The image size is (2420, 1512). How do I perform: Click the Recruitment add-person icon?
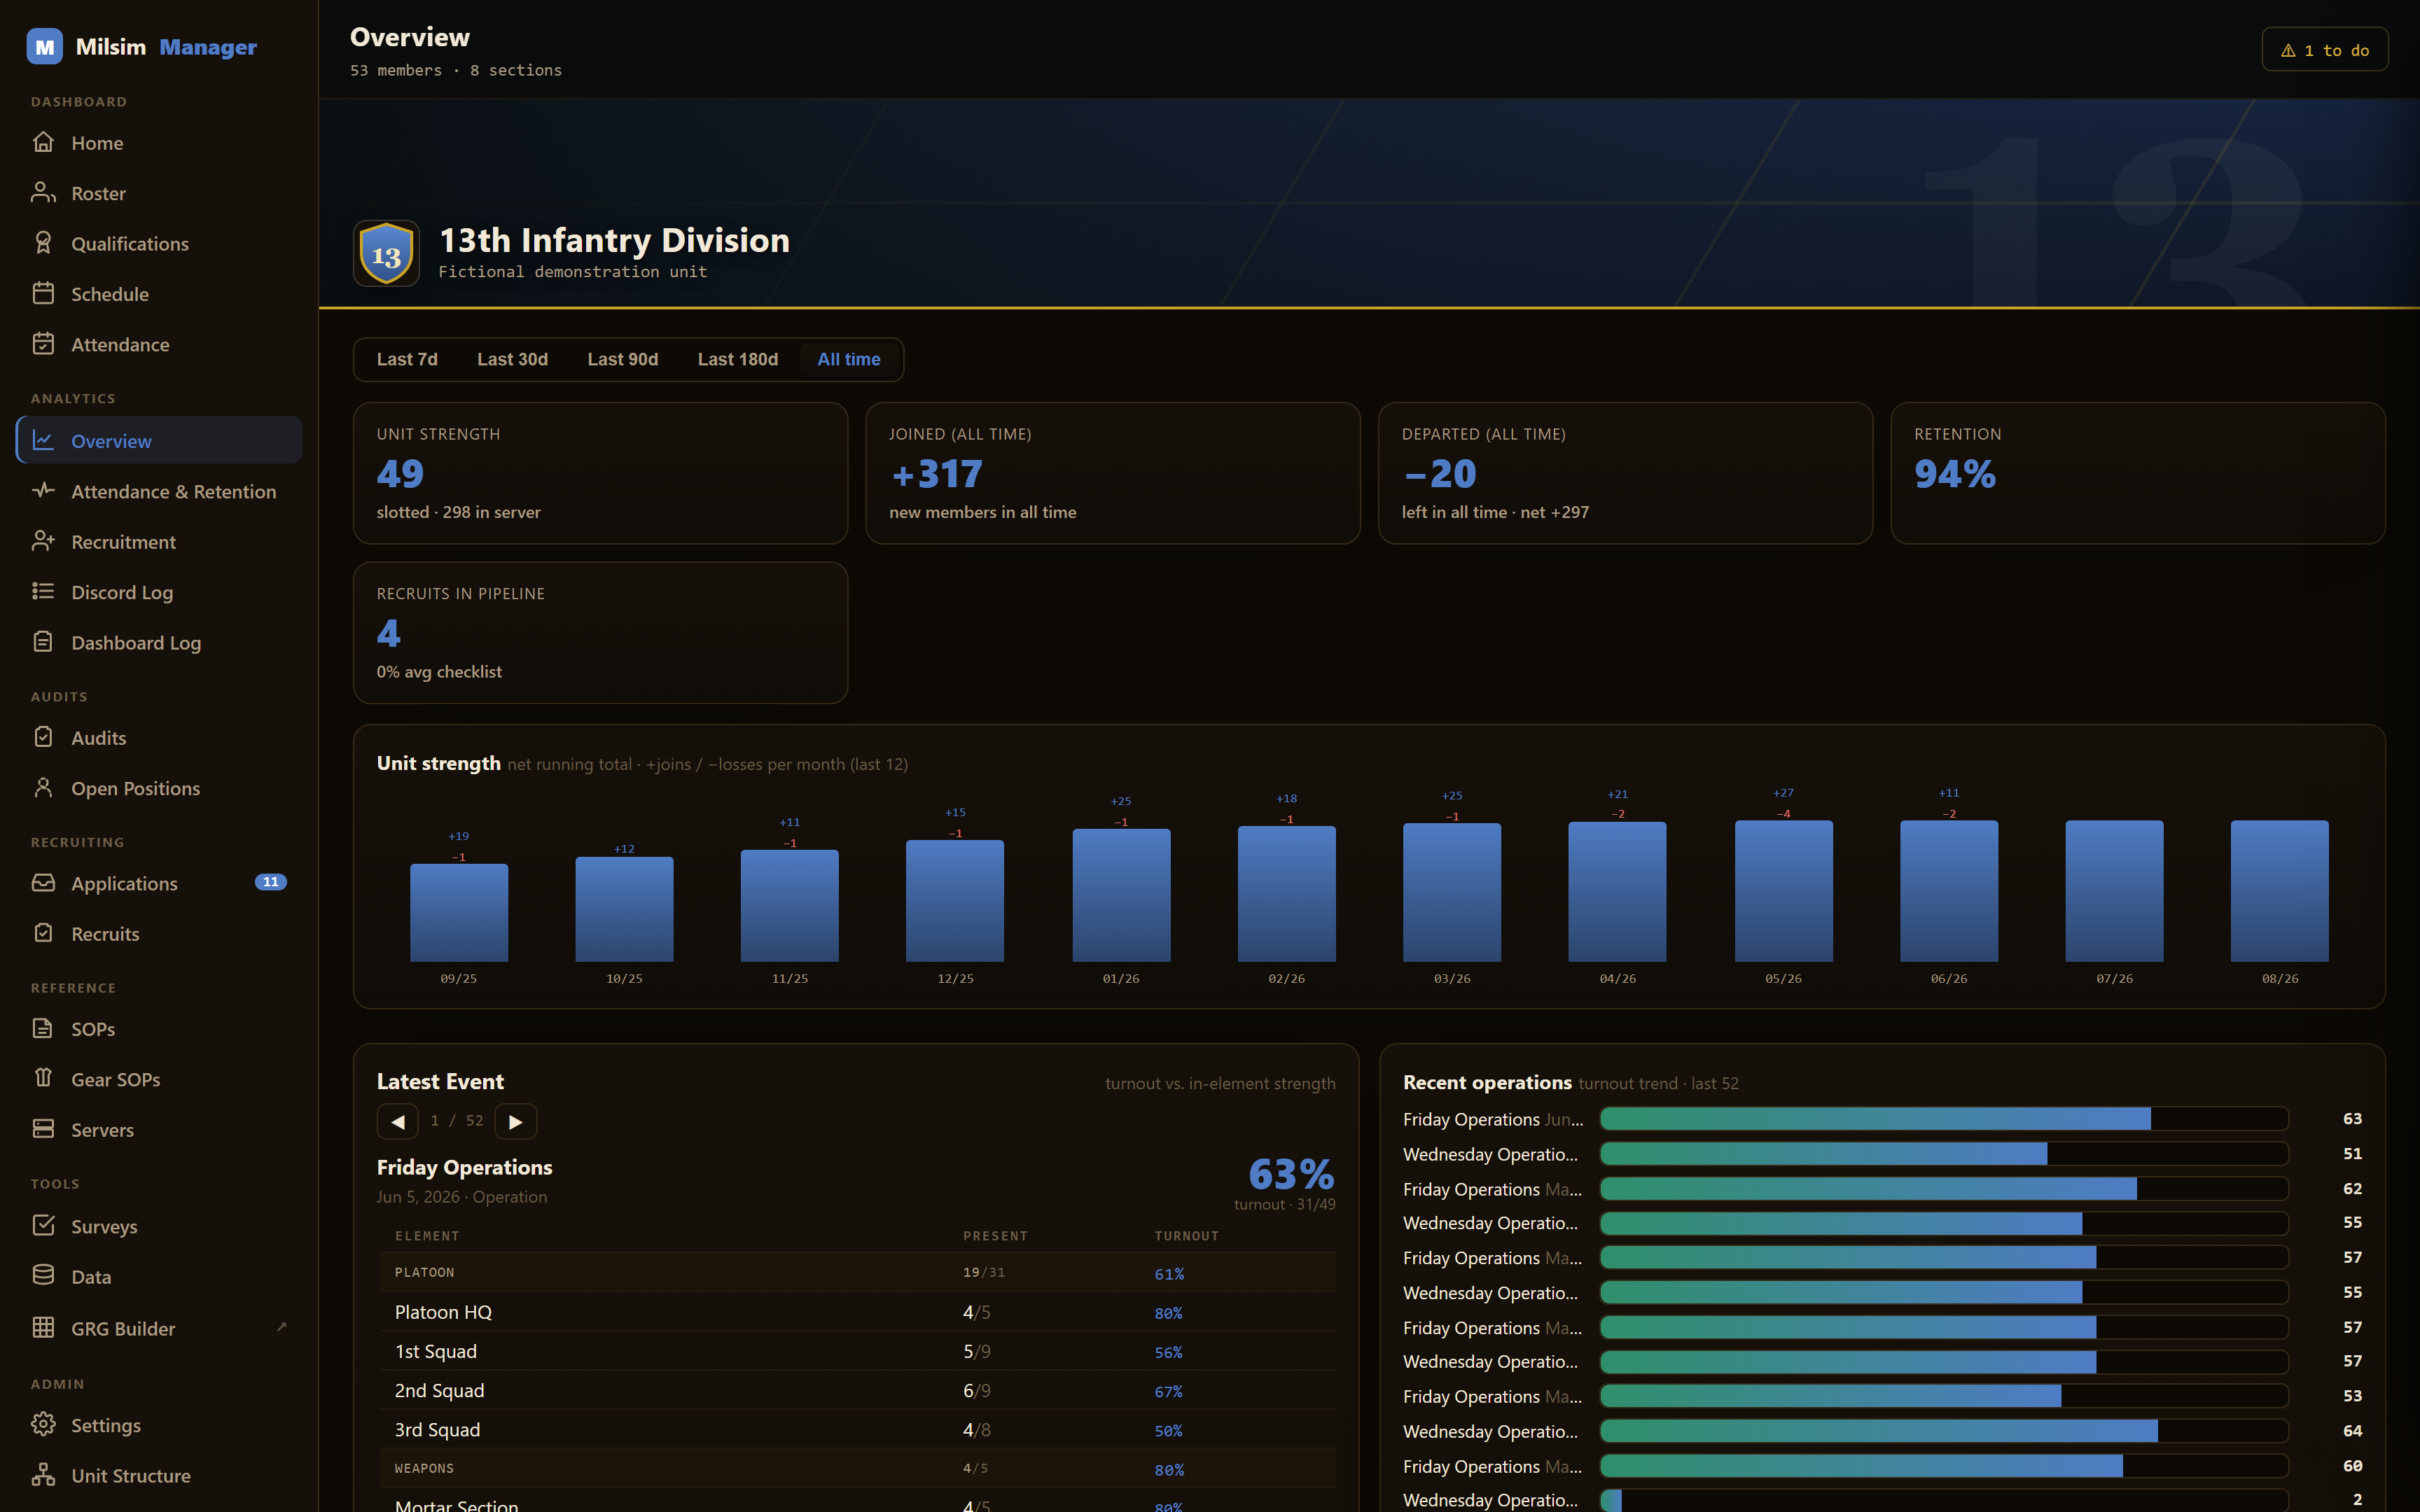43,541
